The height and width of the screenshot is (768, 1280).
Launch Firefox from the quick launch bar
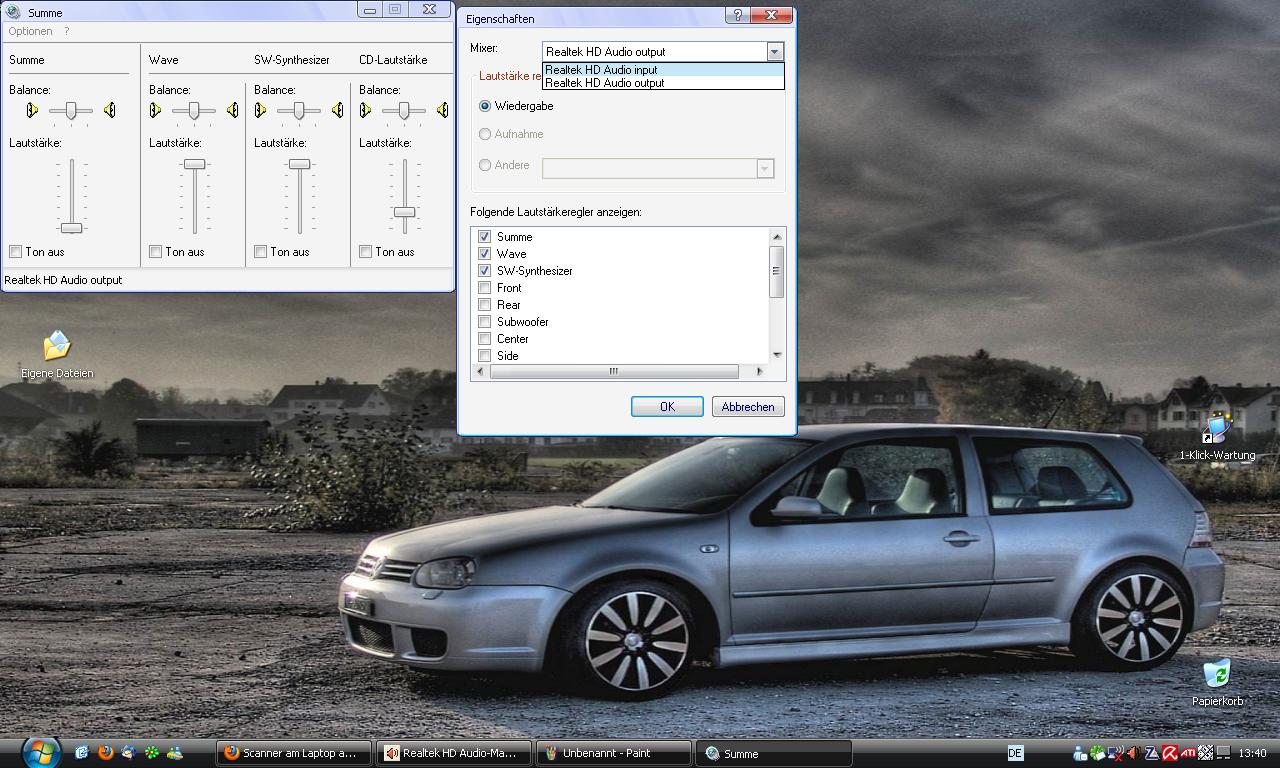pyautogui.click(x=105, y=753)
